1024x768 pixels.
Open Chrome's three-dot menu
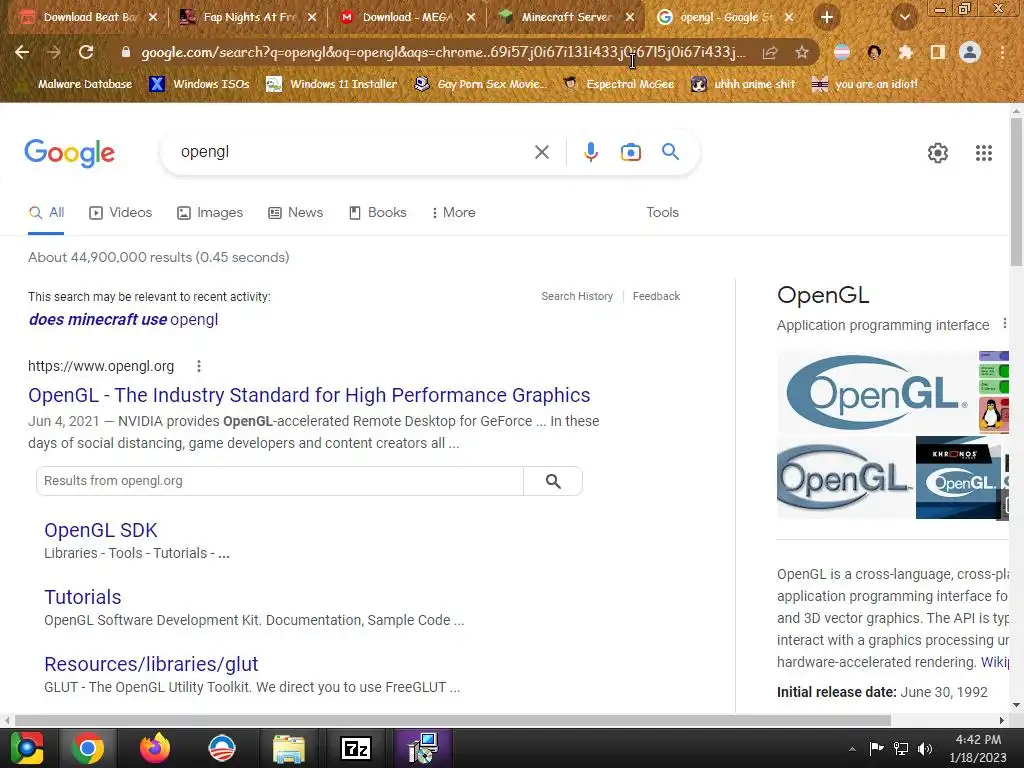point(1002,52)
